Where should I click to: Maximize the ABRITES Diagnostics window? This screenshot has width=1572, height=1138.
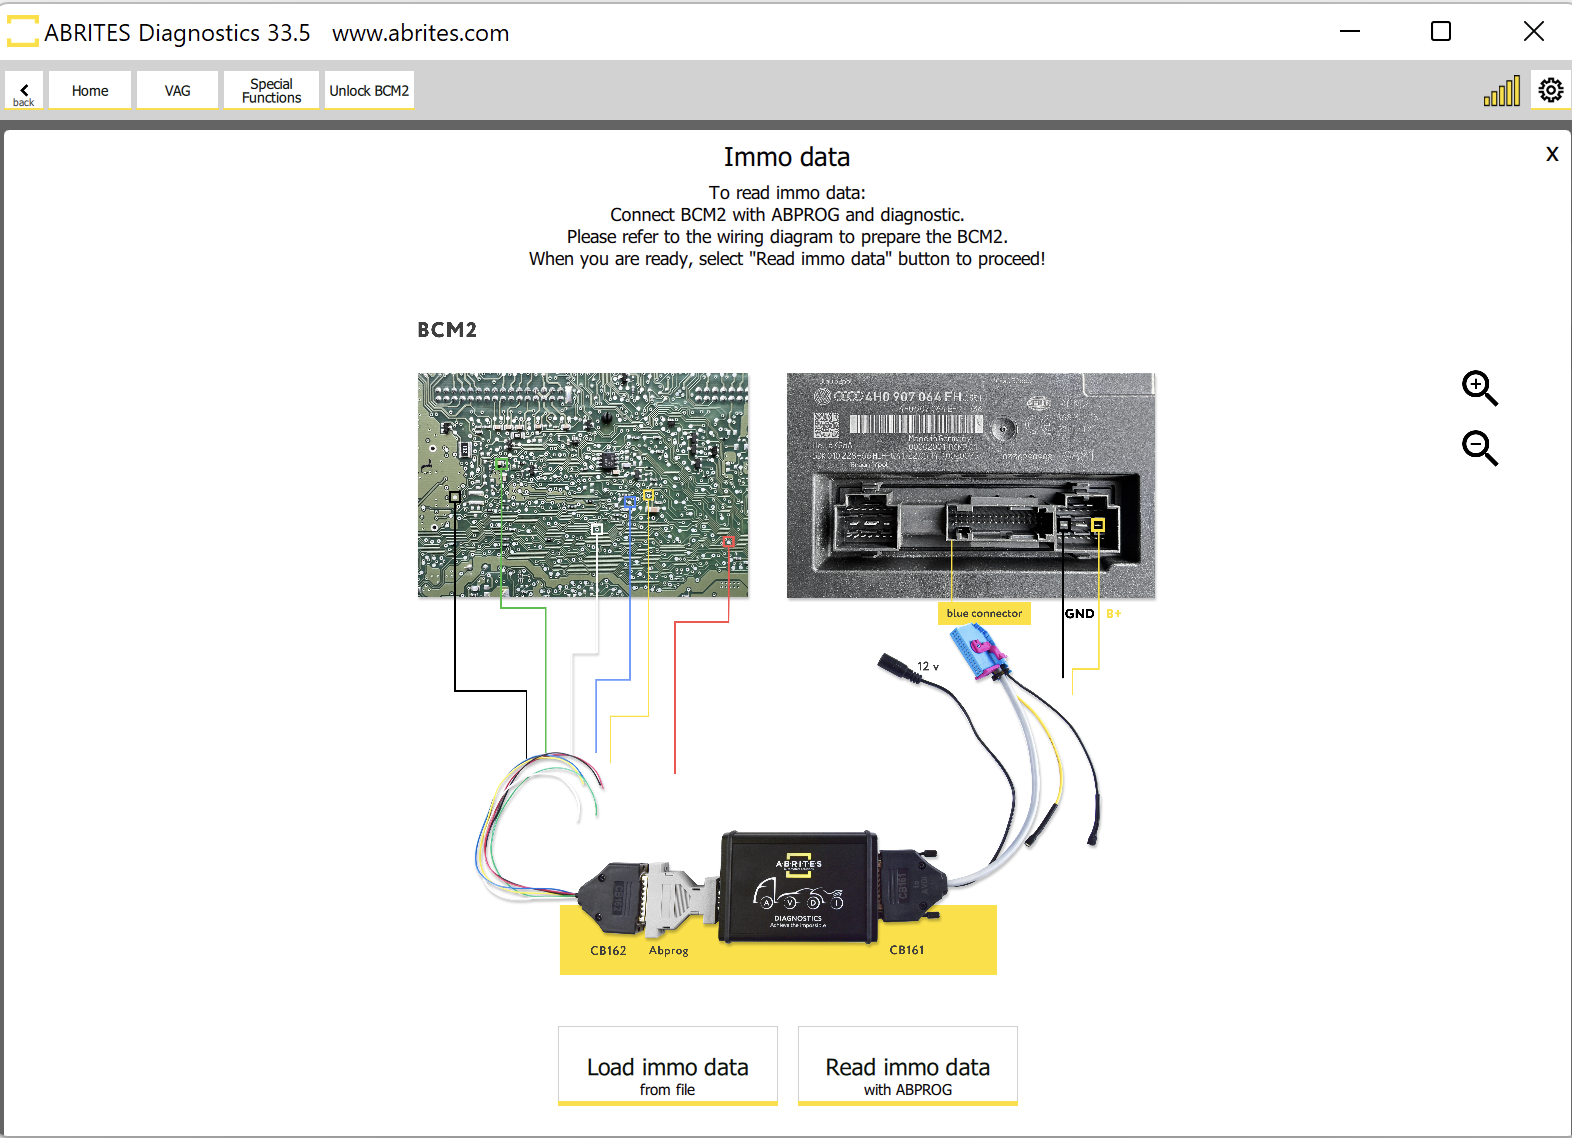click(x=1441, y=32)
